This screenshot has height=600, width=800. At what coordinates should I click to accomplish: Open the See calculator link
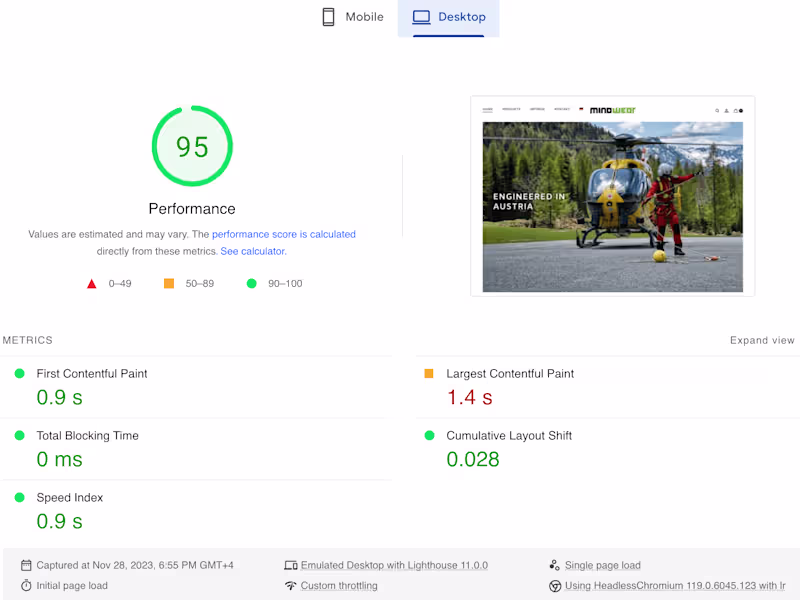[252, 251]
